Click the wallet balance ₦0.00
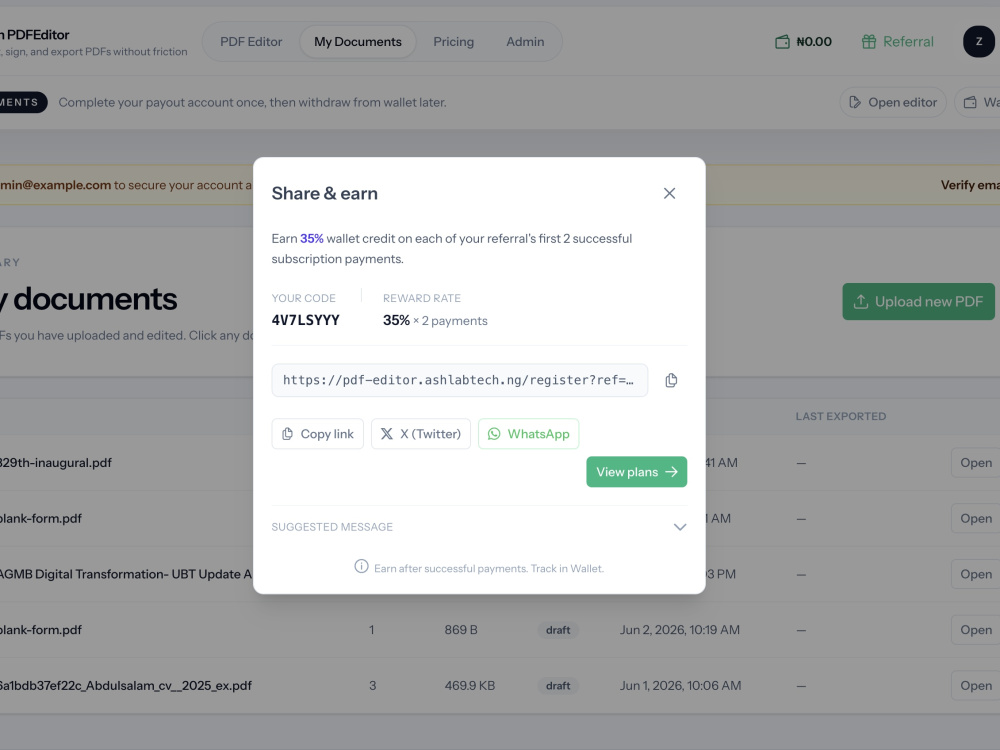Image resolution: width=1000 pixels, height=750 pixels. tap(814, 42)
